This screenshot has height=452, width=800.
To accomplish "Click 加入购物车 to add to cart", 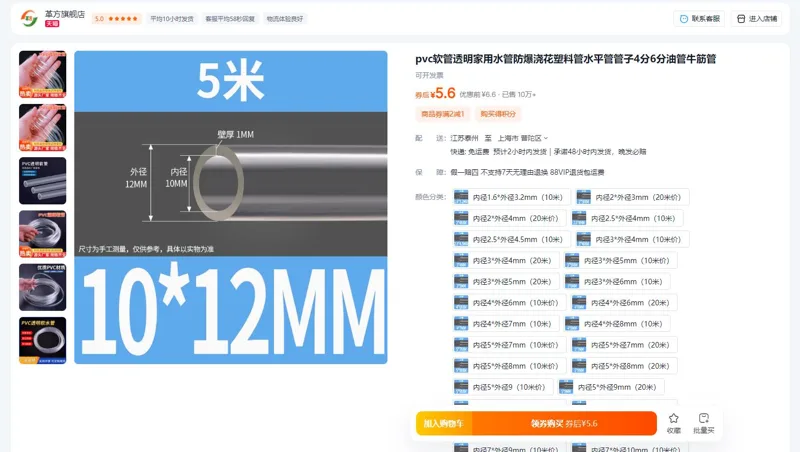I will (x=444, y=423).
